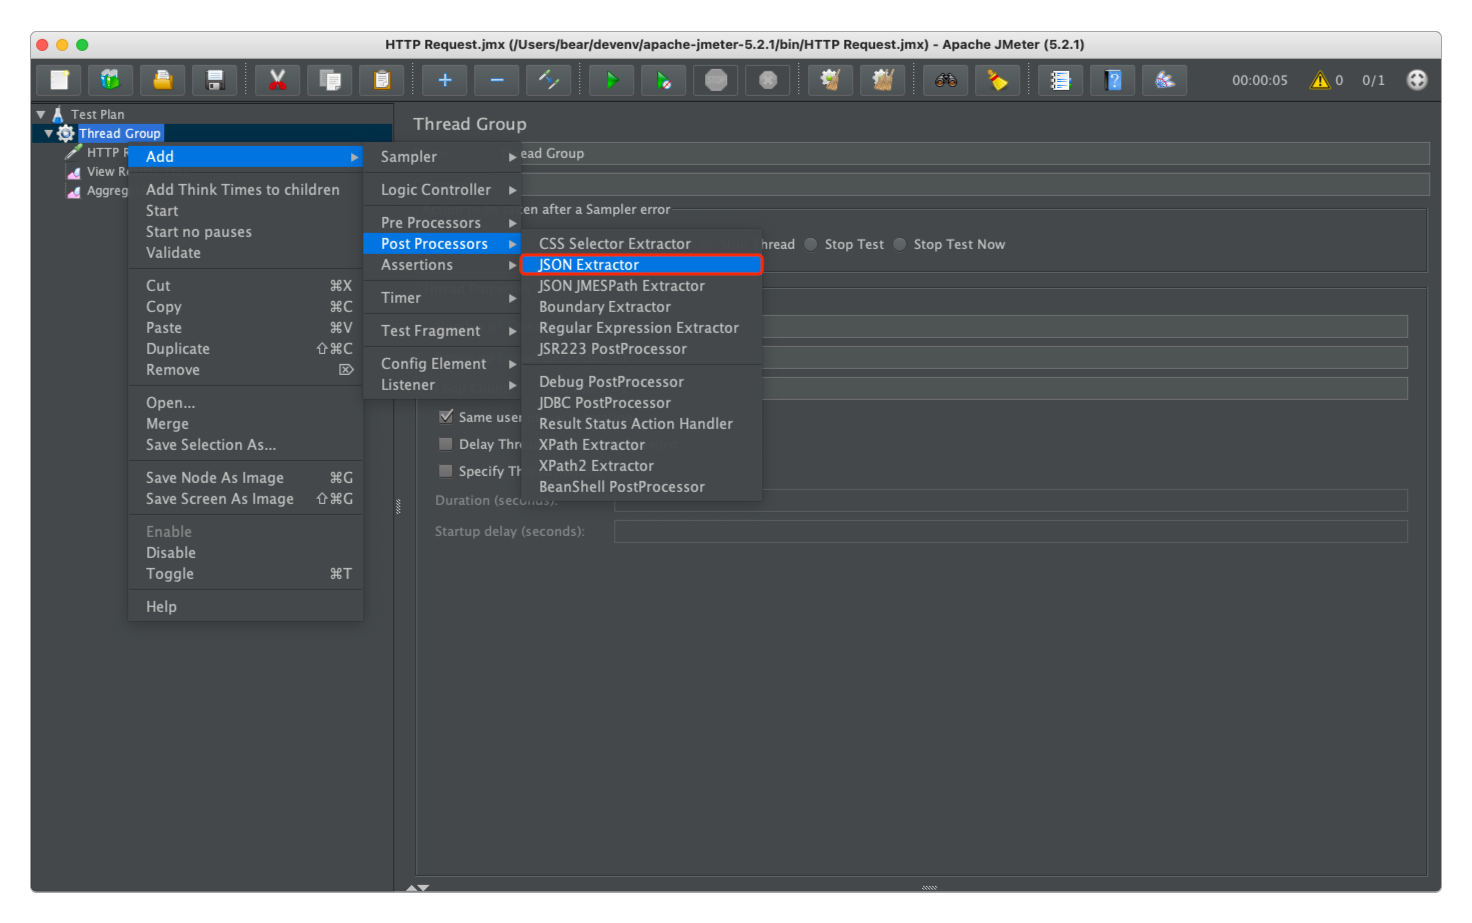Click the Paste clipboard toolbar icon
The width and height of the screenshot is (1472, 923).
tap(382, 80)
